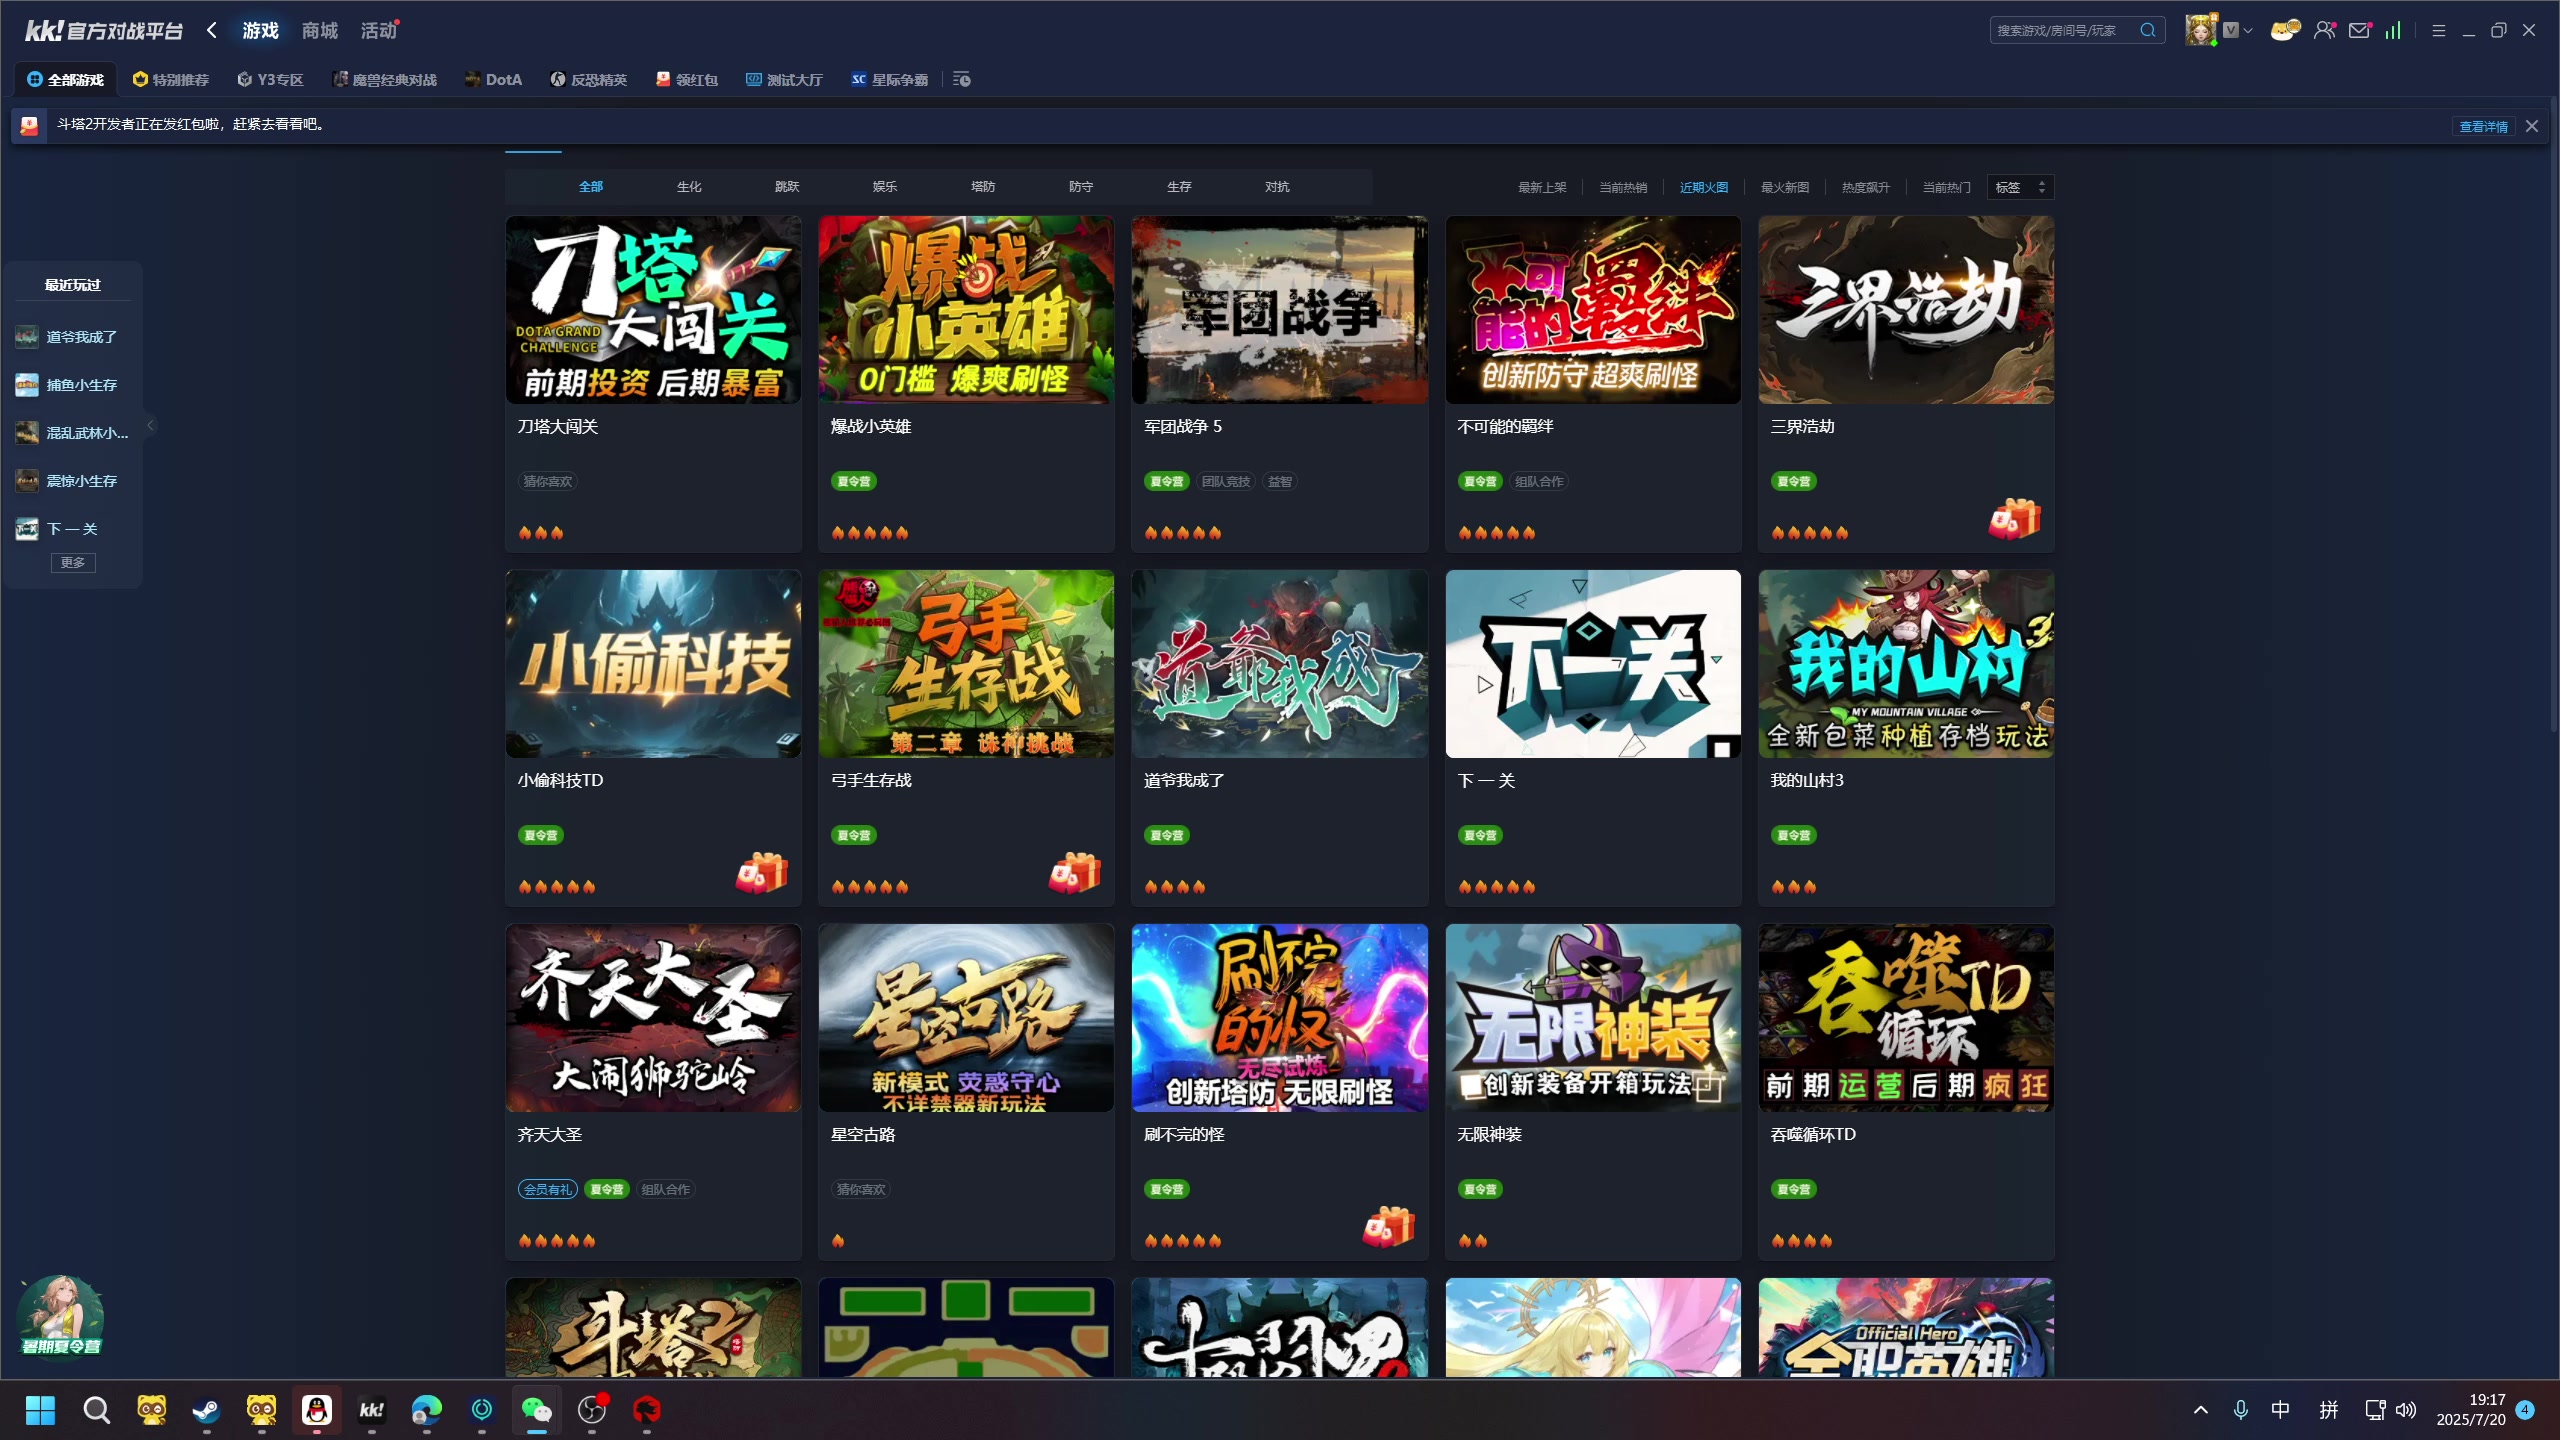Image resolution: width=2560 pixels, height=1440 pixels.
Task: Click the taskbar microphone icon
Action: point(2241,1410)
